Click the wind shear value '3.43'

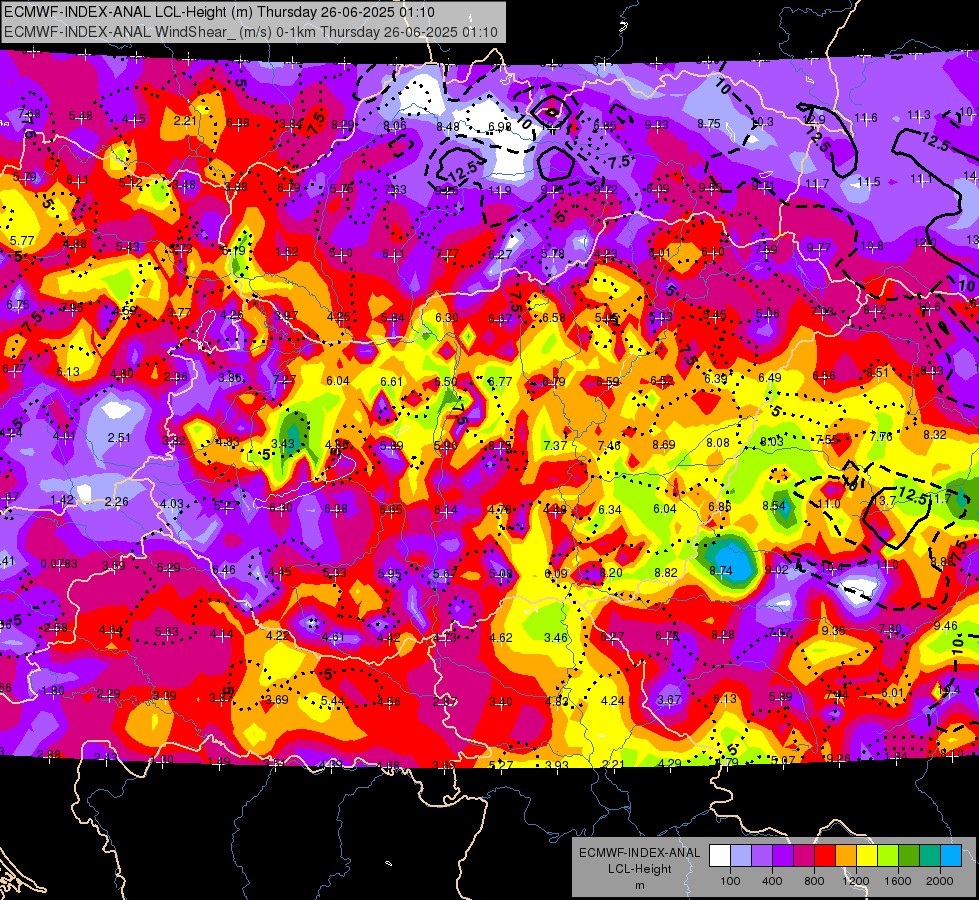pos(283,443)
